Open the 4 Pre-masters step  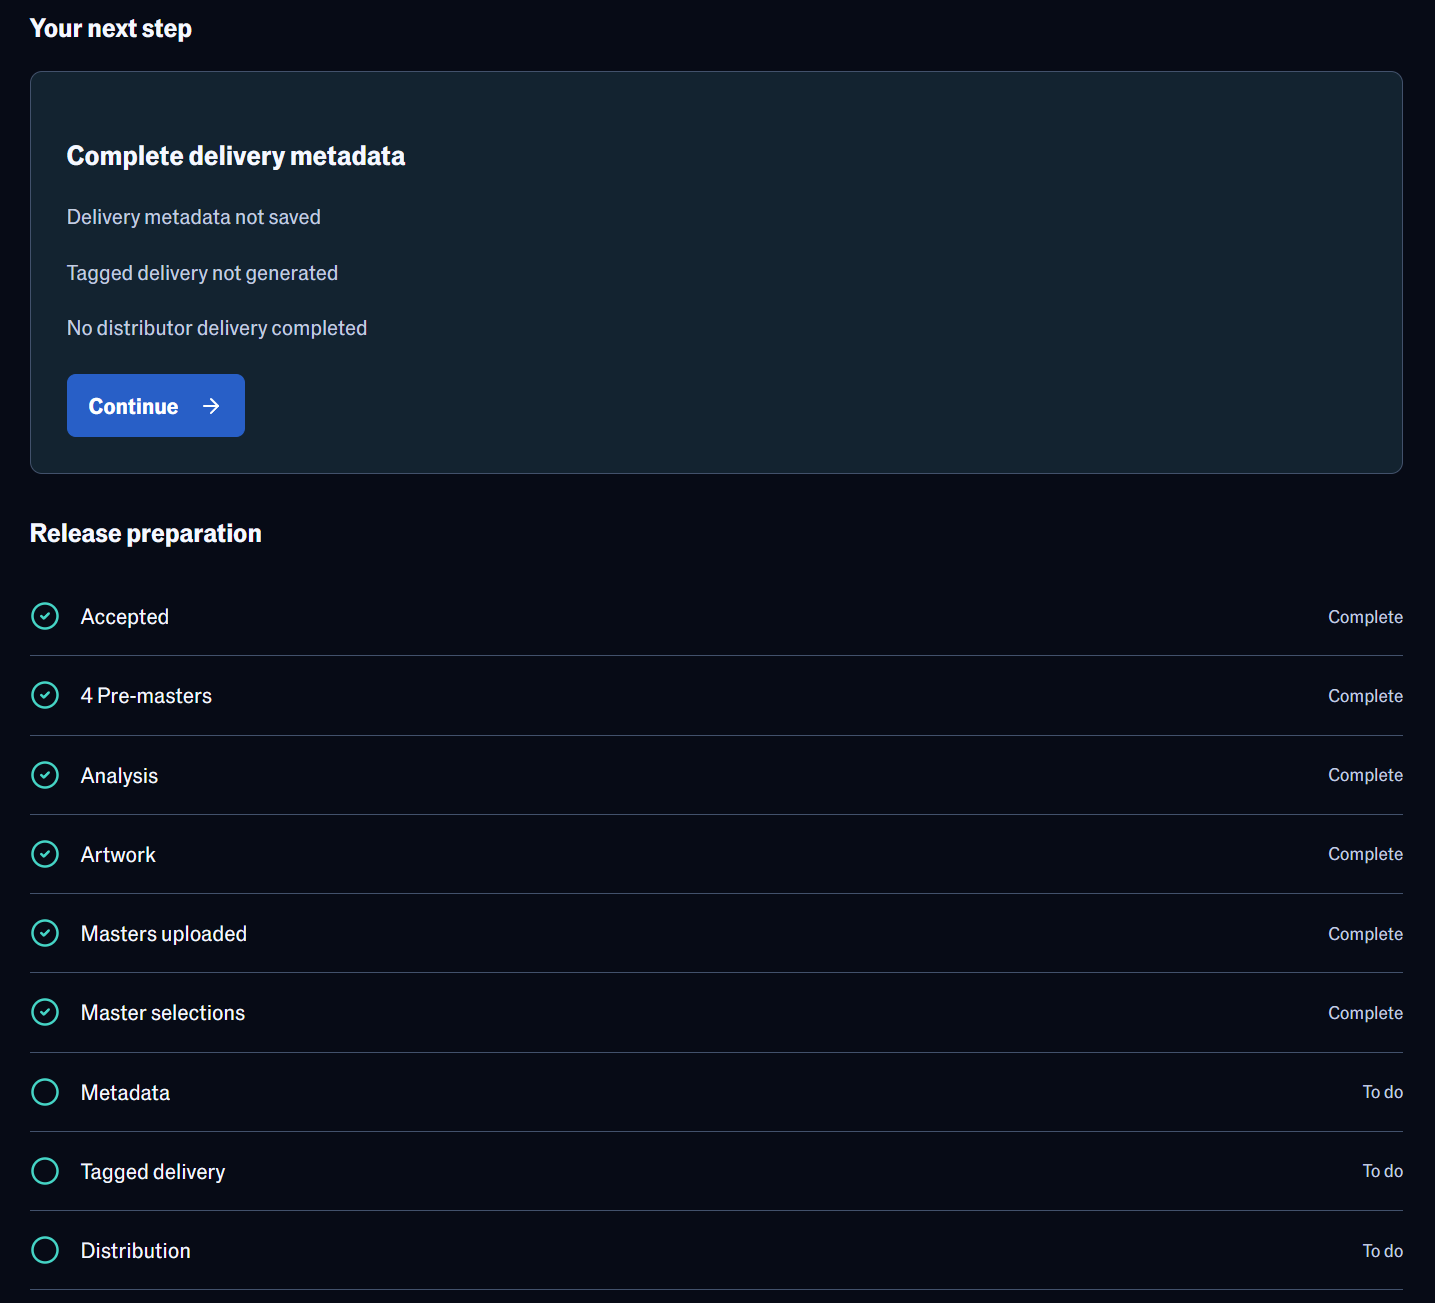(x=716, y=696)
